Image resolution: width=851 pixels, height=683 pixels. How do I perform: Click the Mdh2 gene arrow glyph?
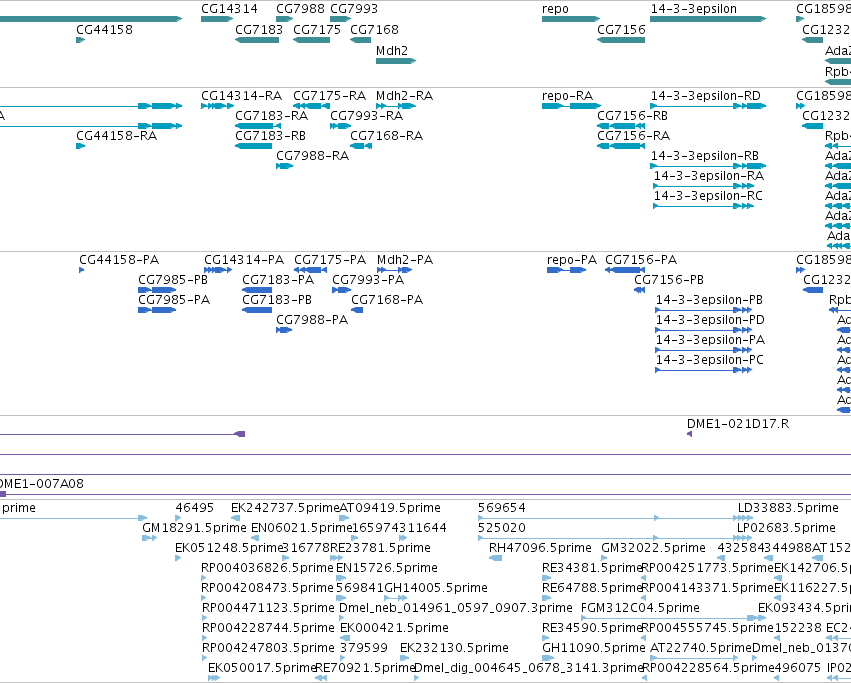pos(396,61)
